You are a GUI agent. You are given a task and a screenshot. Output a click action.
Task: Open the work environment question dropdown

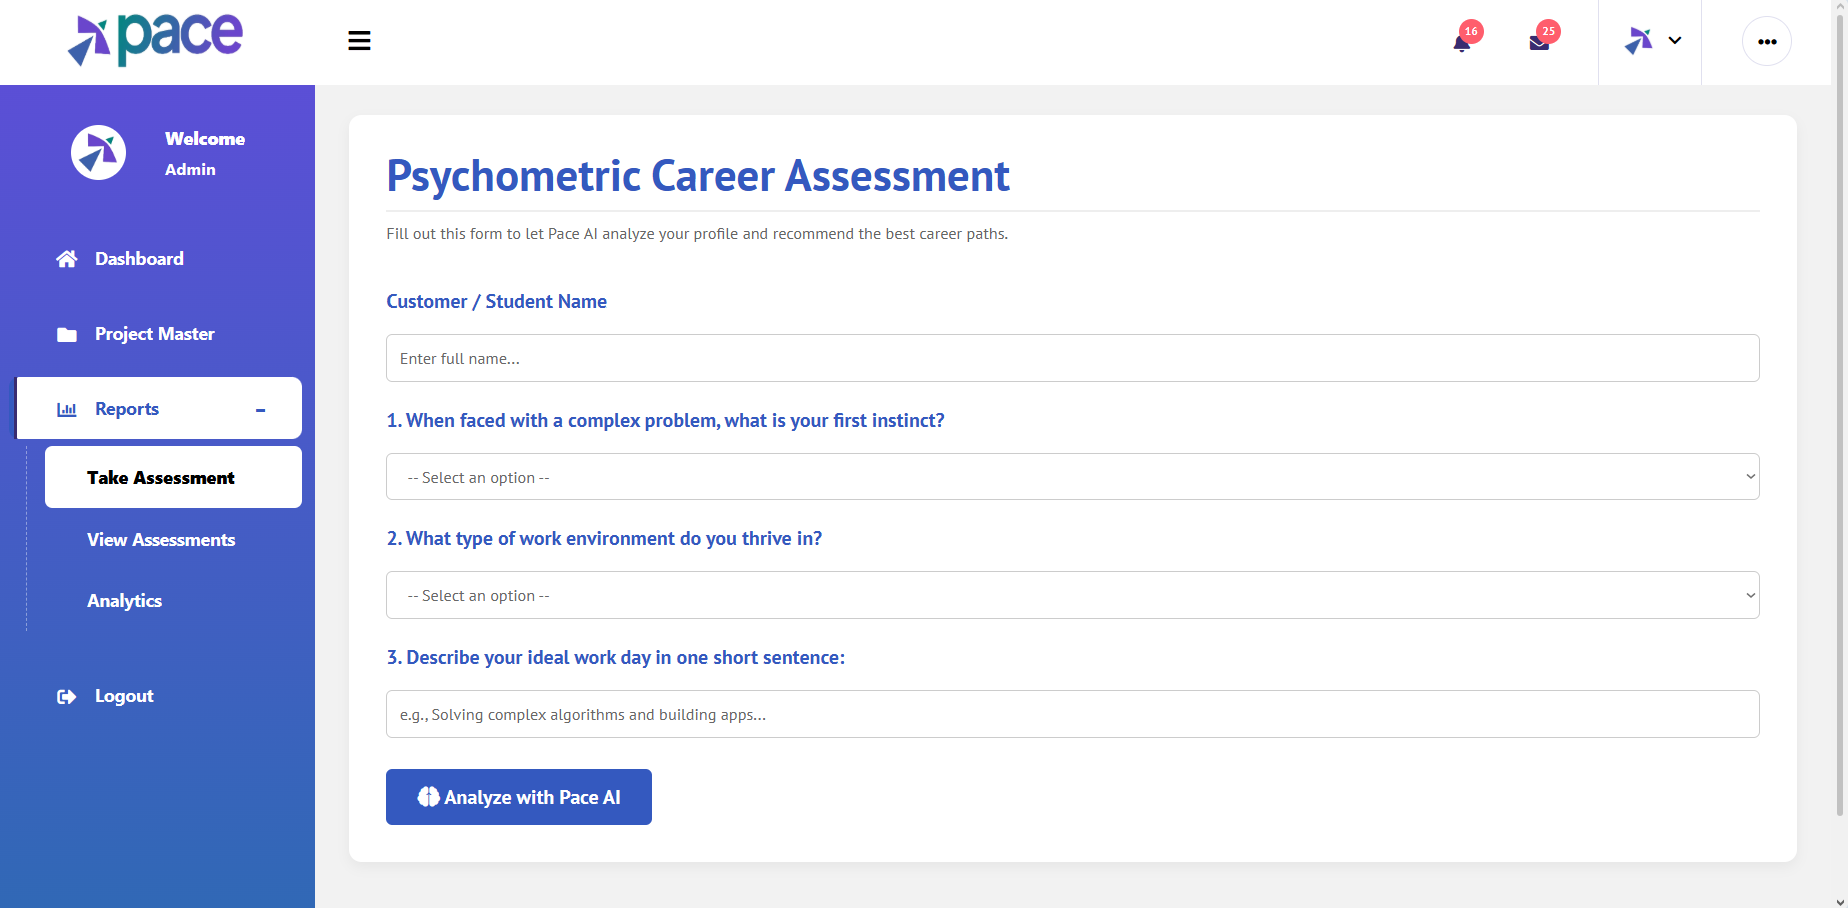[1072, 595]
